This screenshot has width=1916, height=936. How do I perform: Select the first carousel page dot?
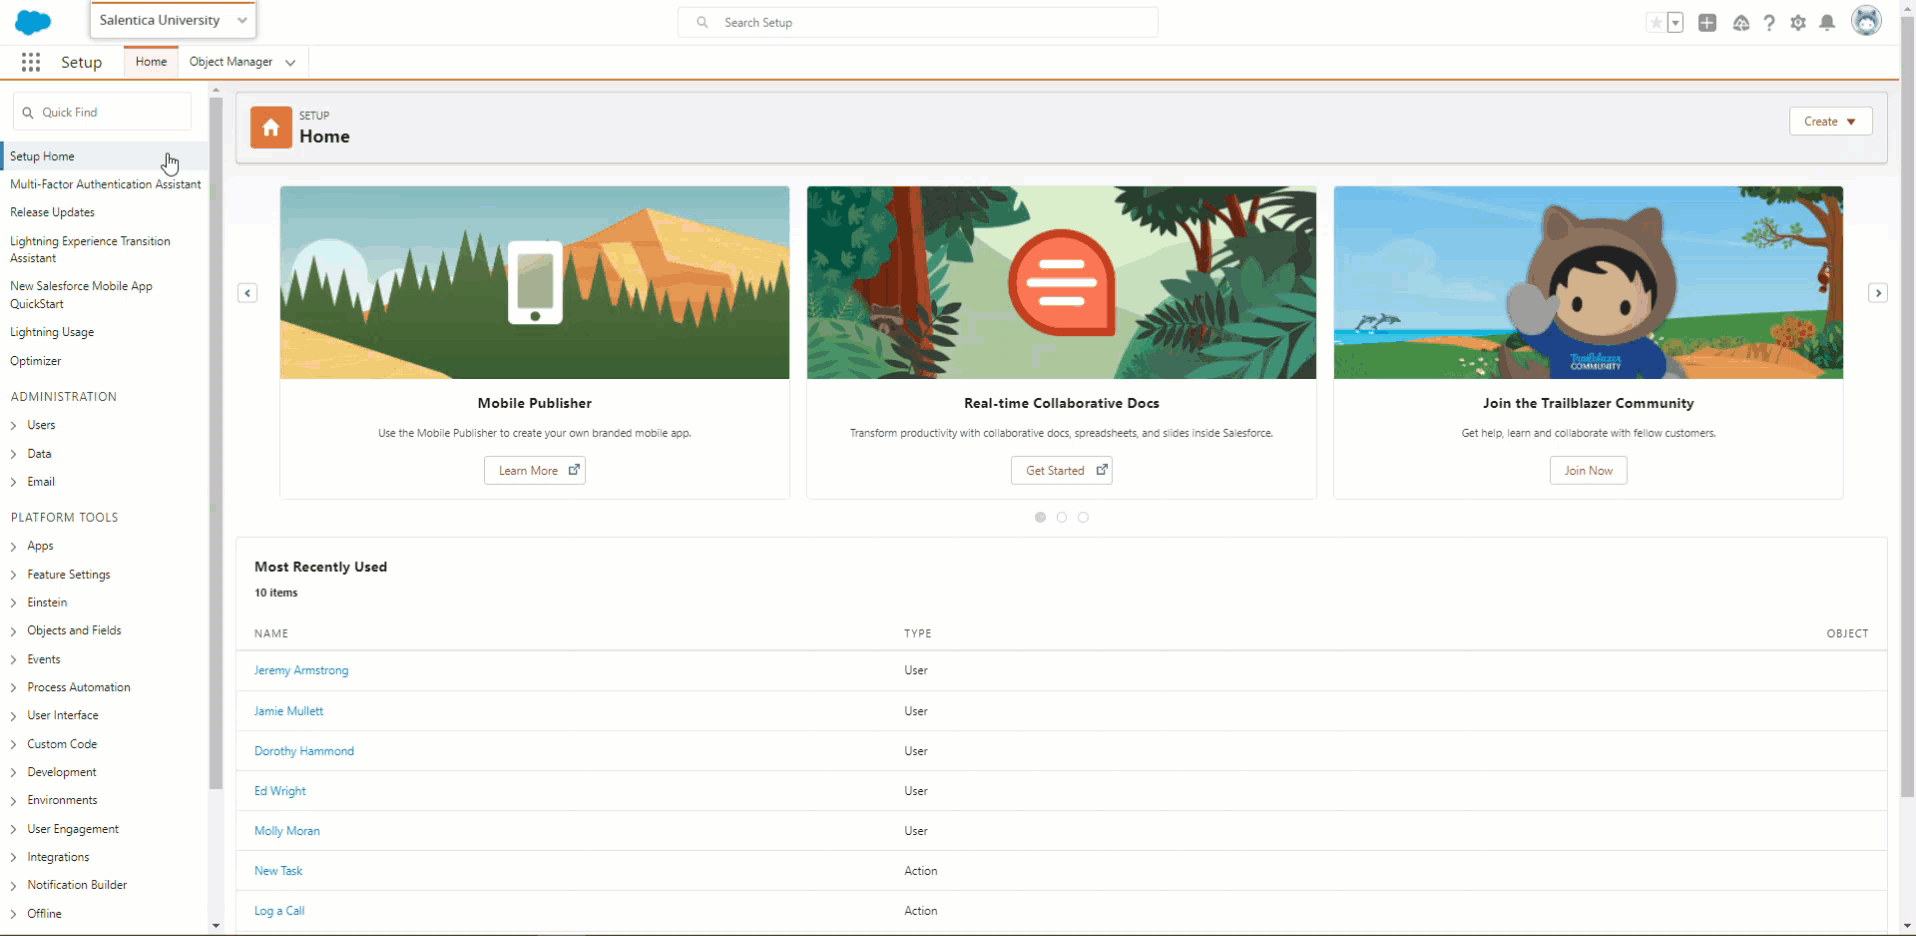click(x=1040, y=517)
